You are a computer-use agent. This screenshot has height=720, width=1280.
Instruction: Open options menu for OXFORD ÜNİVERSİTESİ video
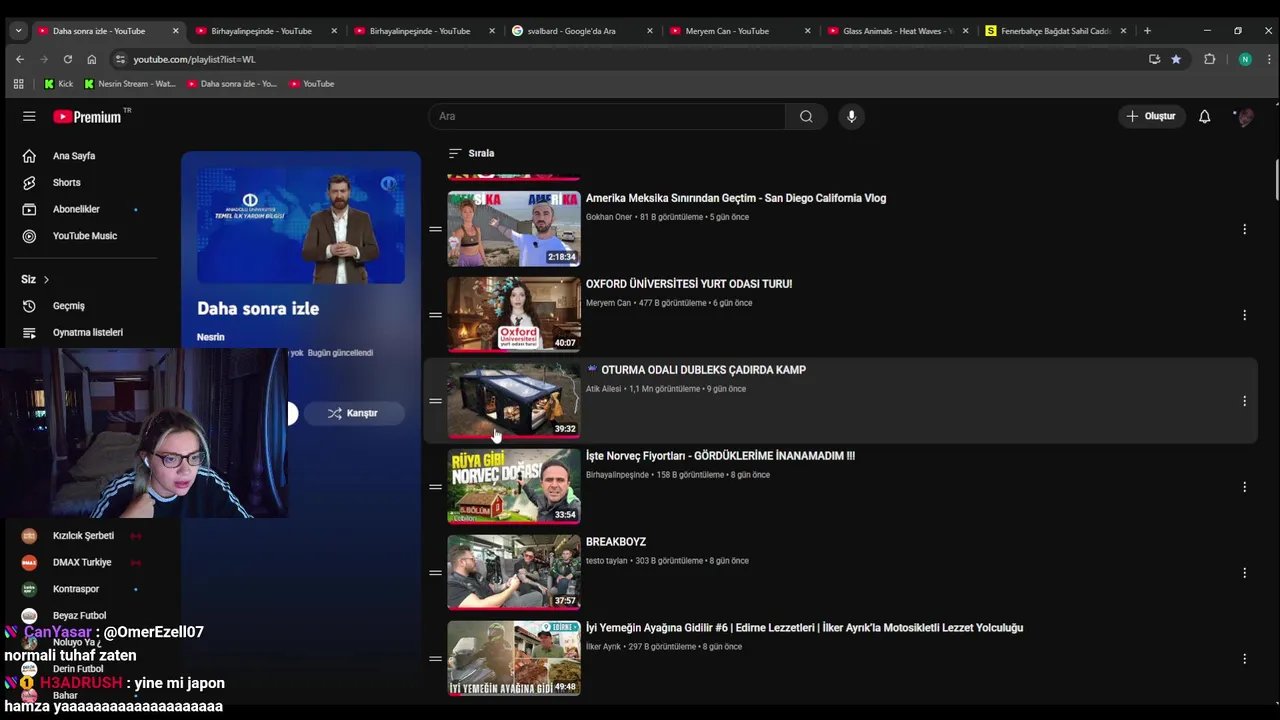click(x=1244, y=315)
